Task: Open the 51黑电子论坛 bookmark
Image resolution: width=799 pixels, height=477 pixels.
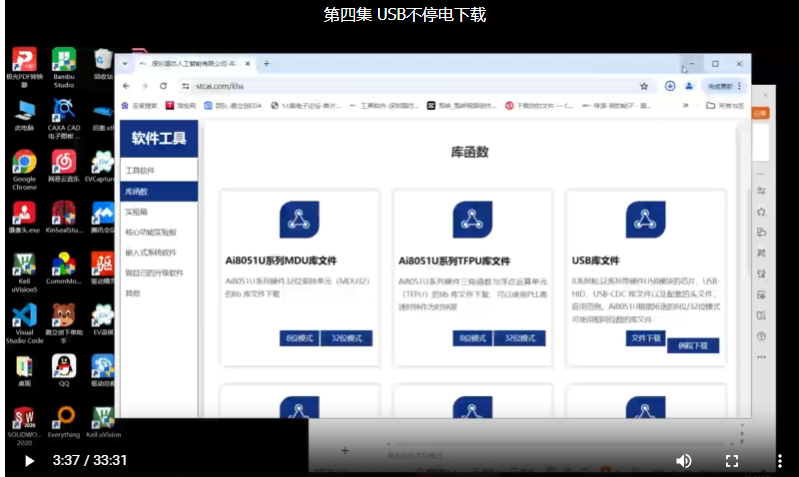Action: point(306,105)
